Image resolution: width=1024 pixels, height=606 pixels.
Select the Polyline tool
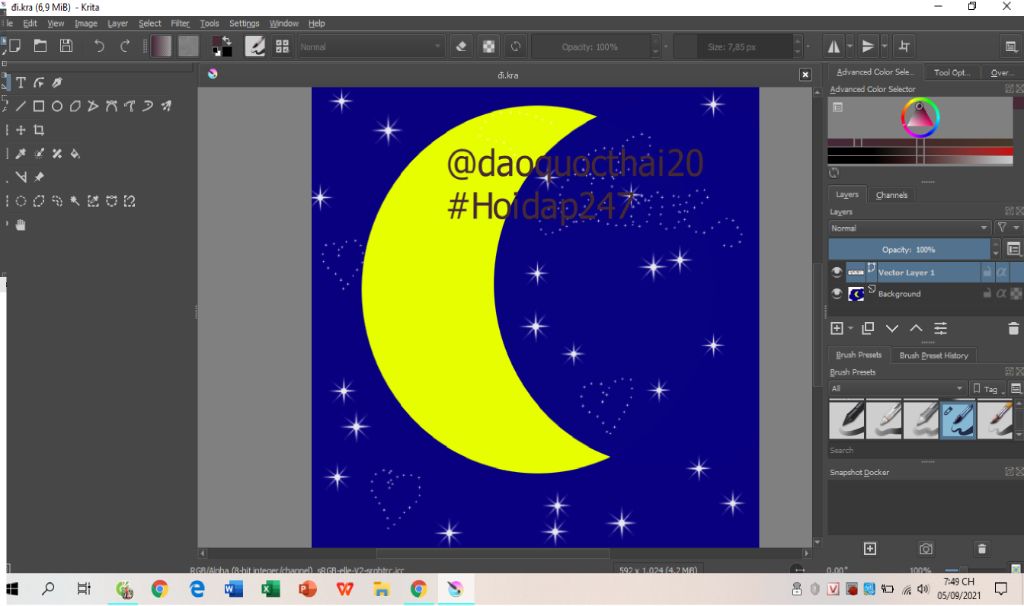pyautogui.click(x=93, y=106)
